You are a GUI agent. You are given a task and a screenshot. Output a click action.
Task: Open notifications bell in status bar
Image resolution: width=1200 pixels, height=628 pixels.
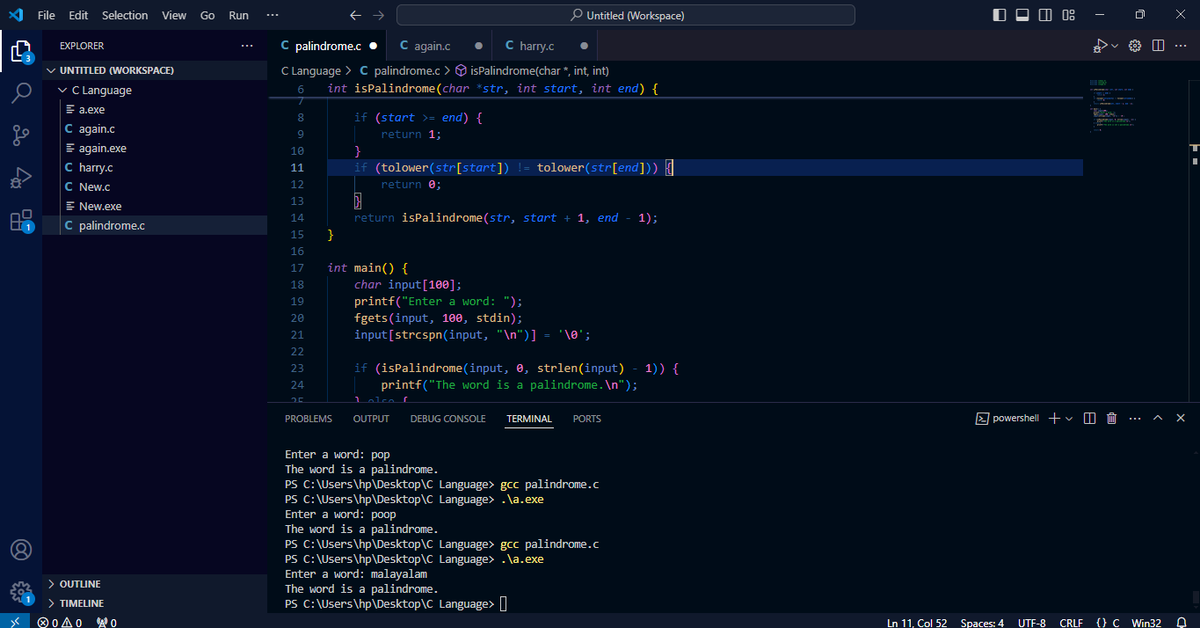coord(1181,622)
